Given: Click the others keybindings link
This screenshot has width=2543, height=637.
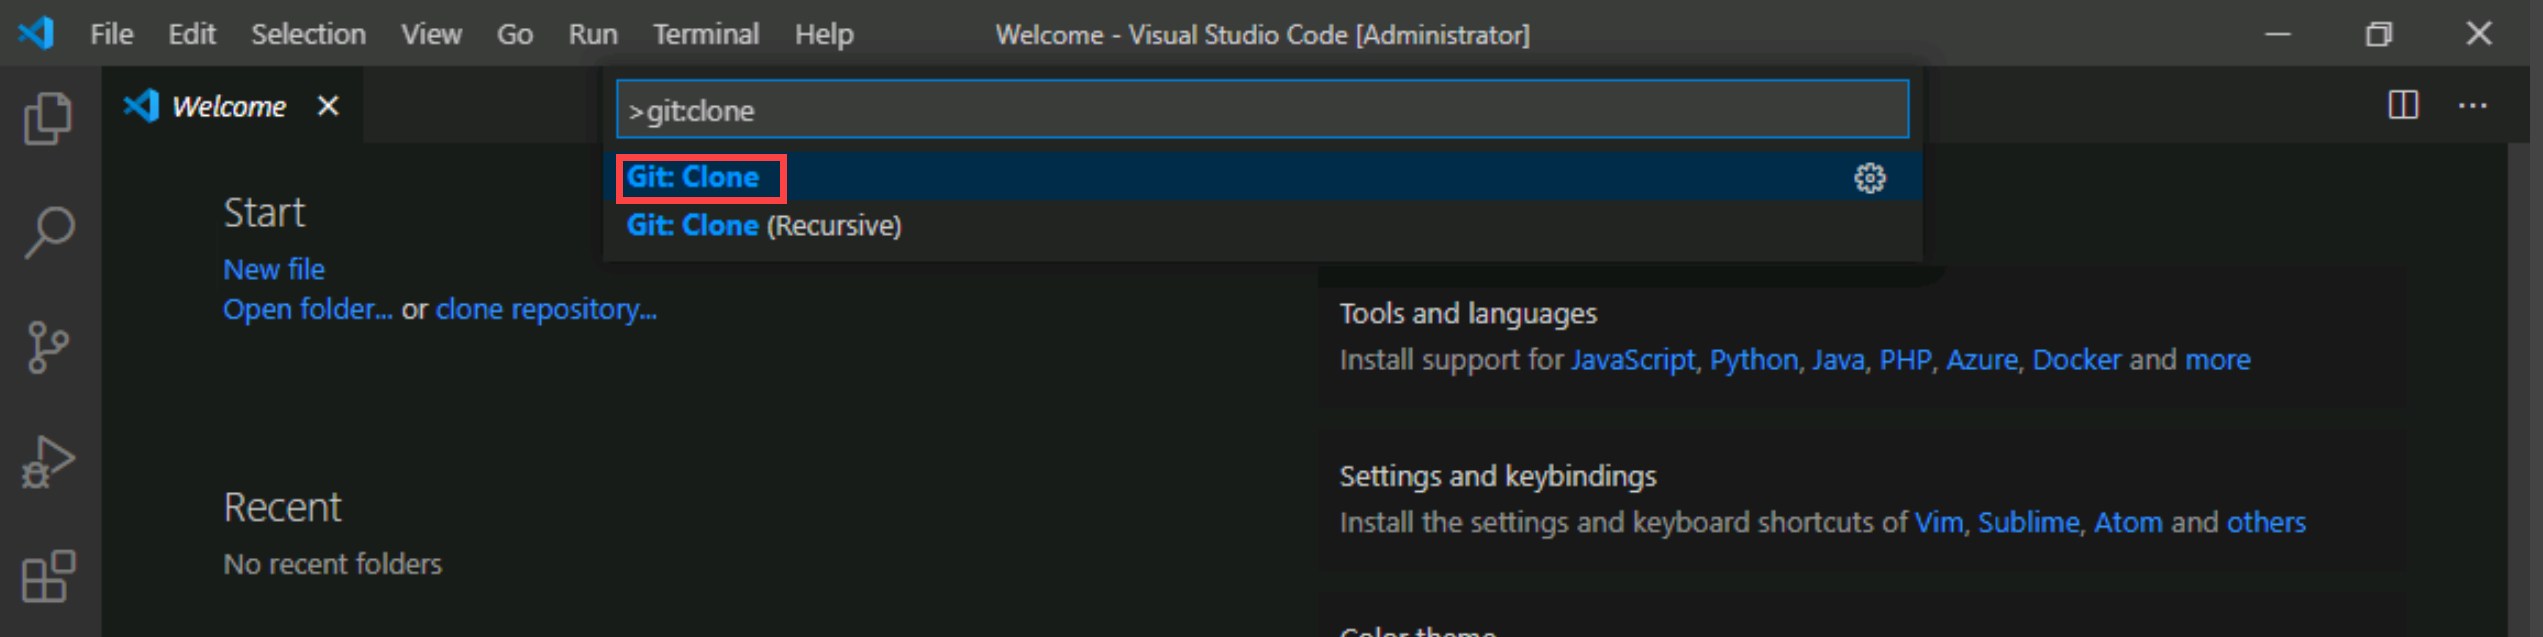Looking at the screenshot, I should [2266, 522].
